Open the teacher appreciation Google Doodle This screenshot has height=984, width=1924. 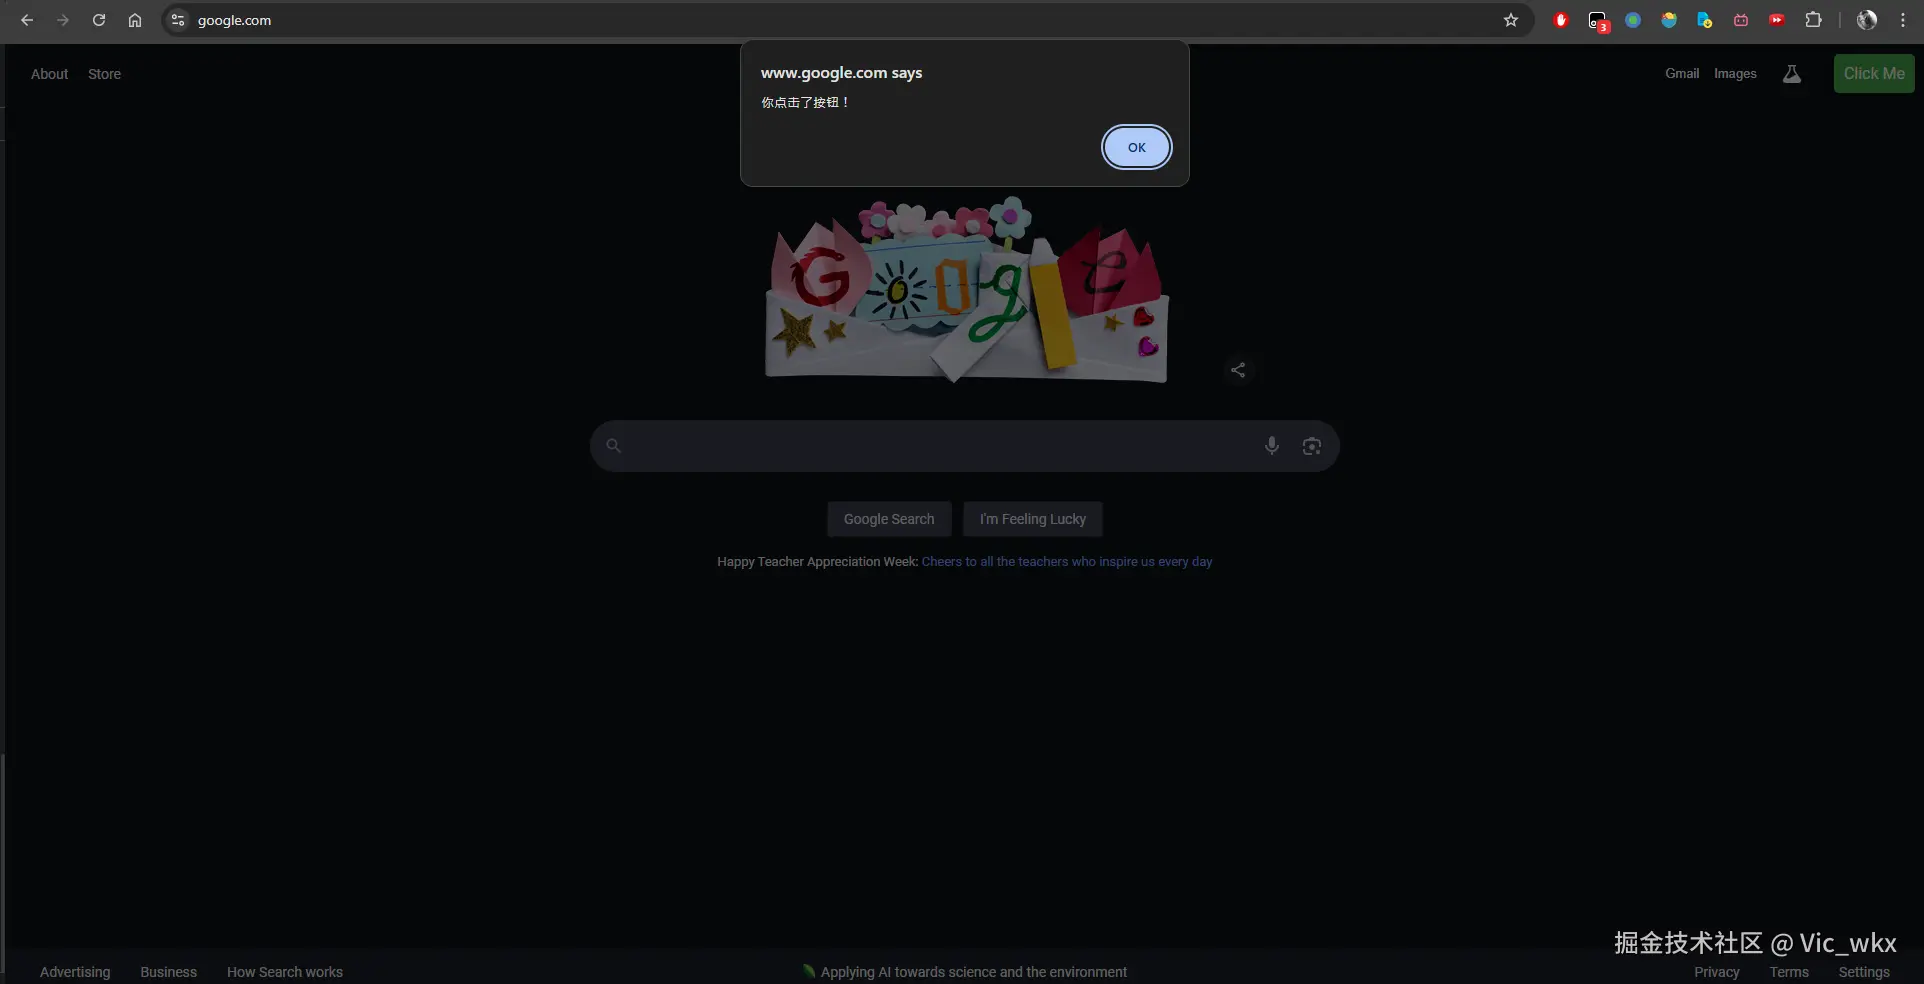pos(967,289)
